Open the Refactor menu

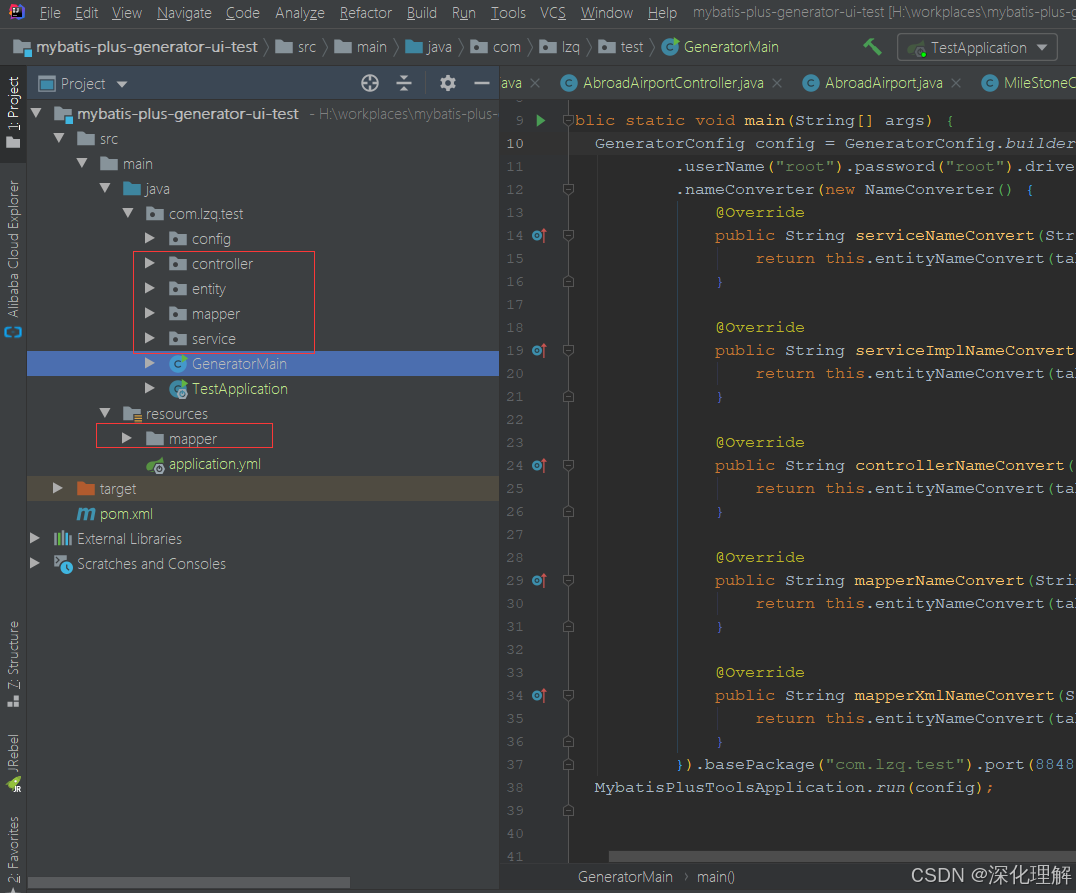point(365,13)
